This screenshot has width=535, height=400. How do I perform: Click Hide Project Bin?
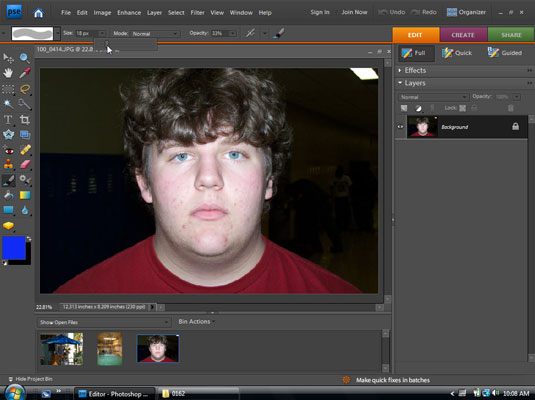point(30,379)
